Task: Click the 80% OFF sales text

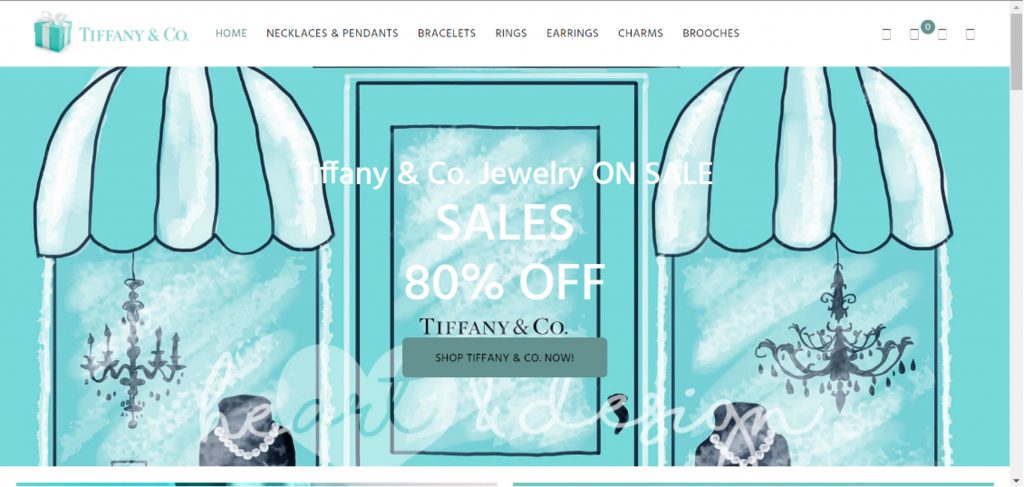Action: tap(504, 281)
